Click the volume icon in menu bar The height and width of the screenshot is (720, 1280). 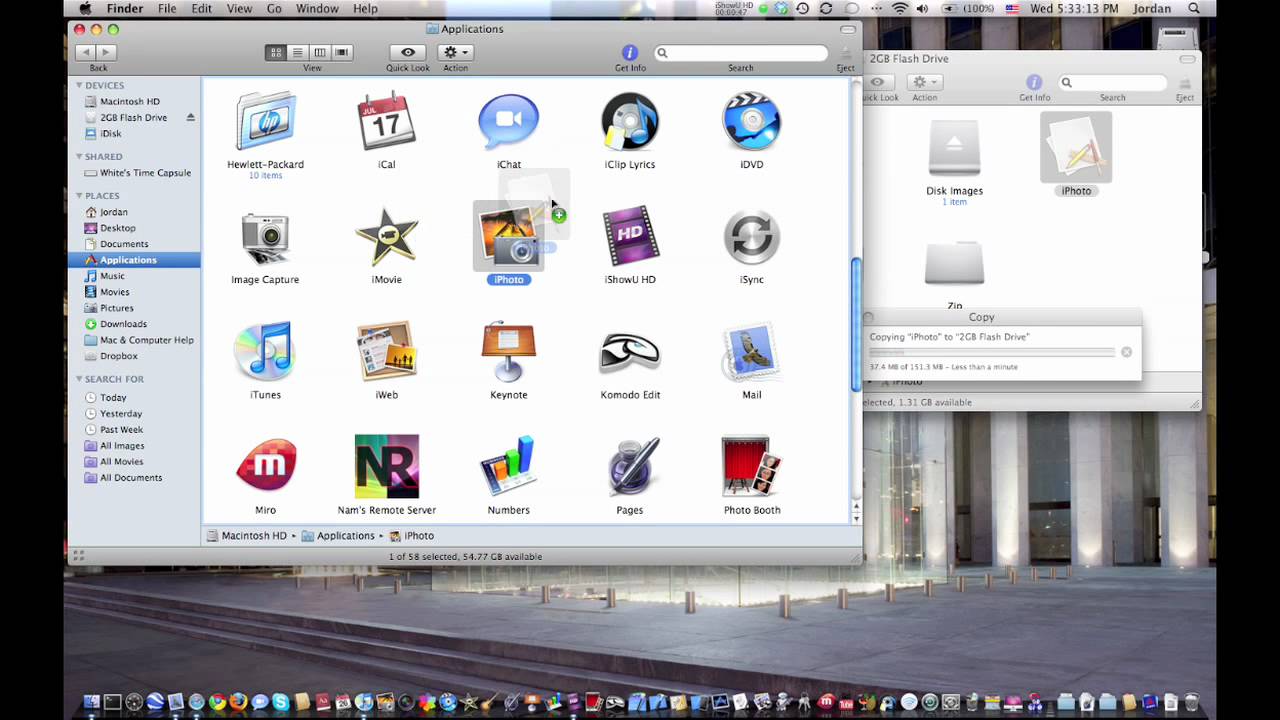(921, 9)
